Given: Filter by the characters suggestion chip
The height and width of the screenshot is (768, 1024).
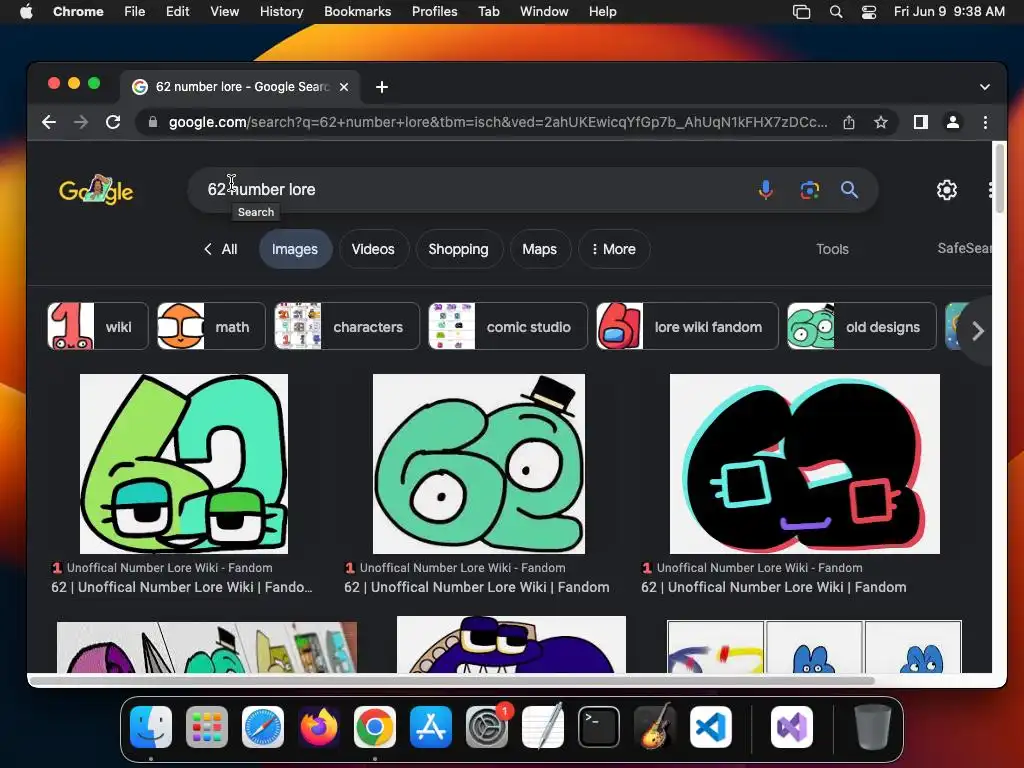Looking at the screenshot, I should (347, 326).
